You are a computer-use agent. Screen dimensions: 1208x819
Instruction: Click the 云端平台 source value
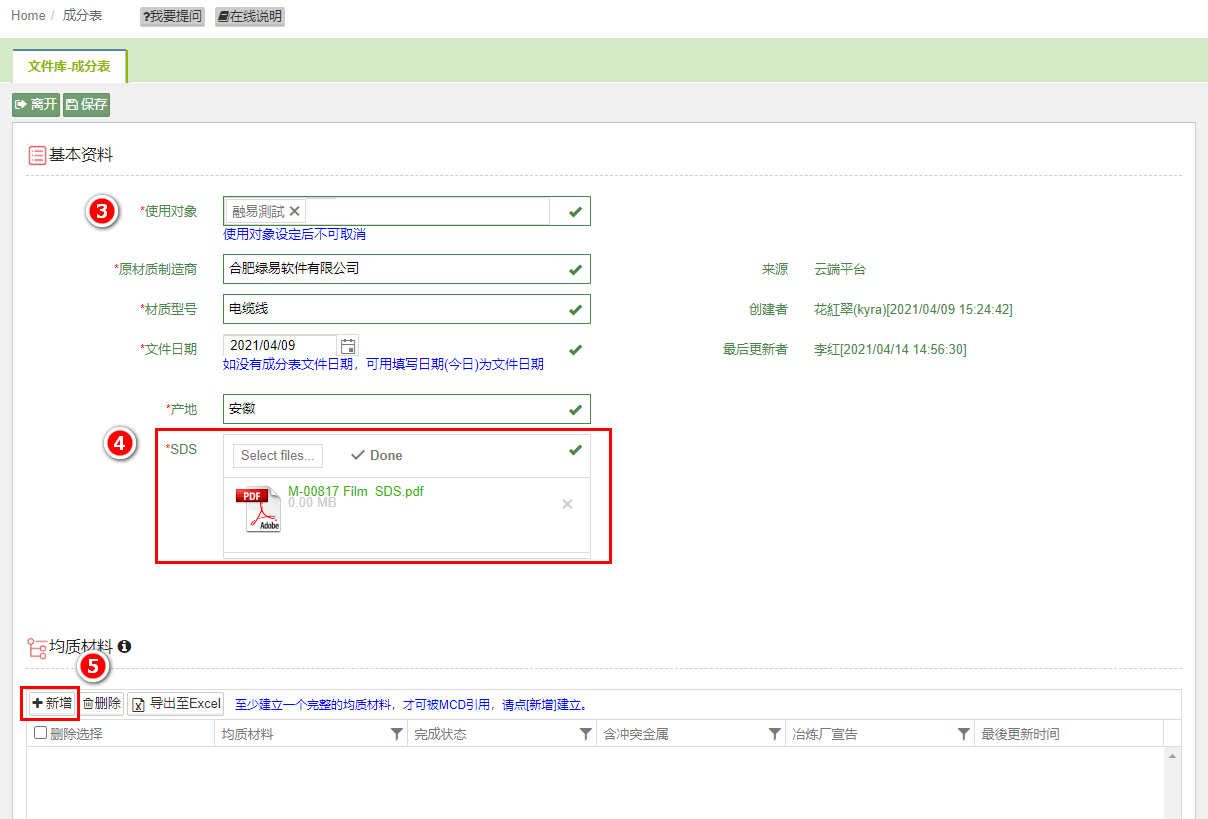click(x=840, y=270)
